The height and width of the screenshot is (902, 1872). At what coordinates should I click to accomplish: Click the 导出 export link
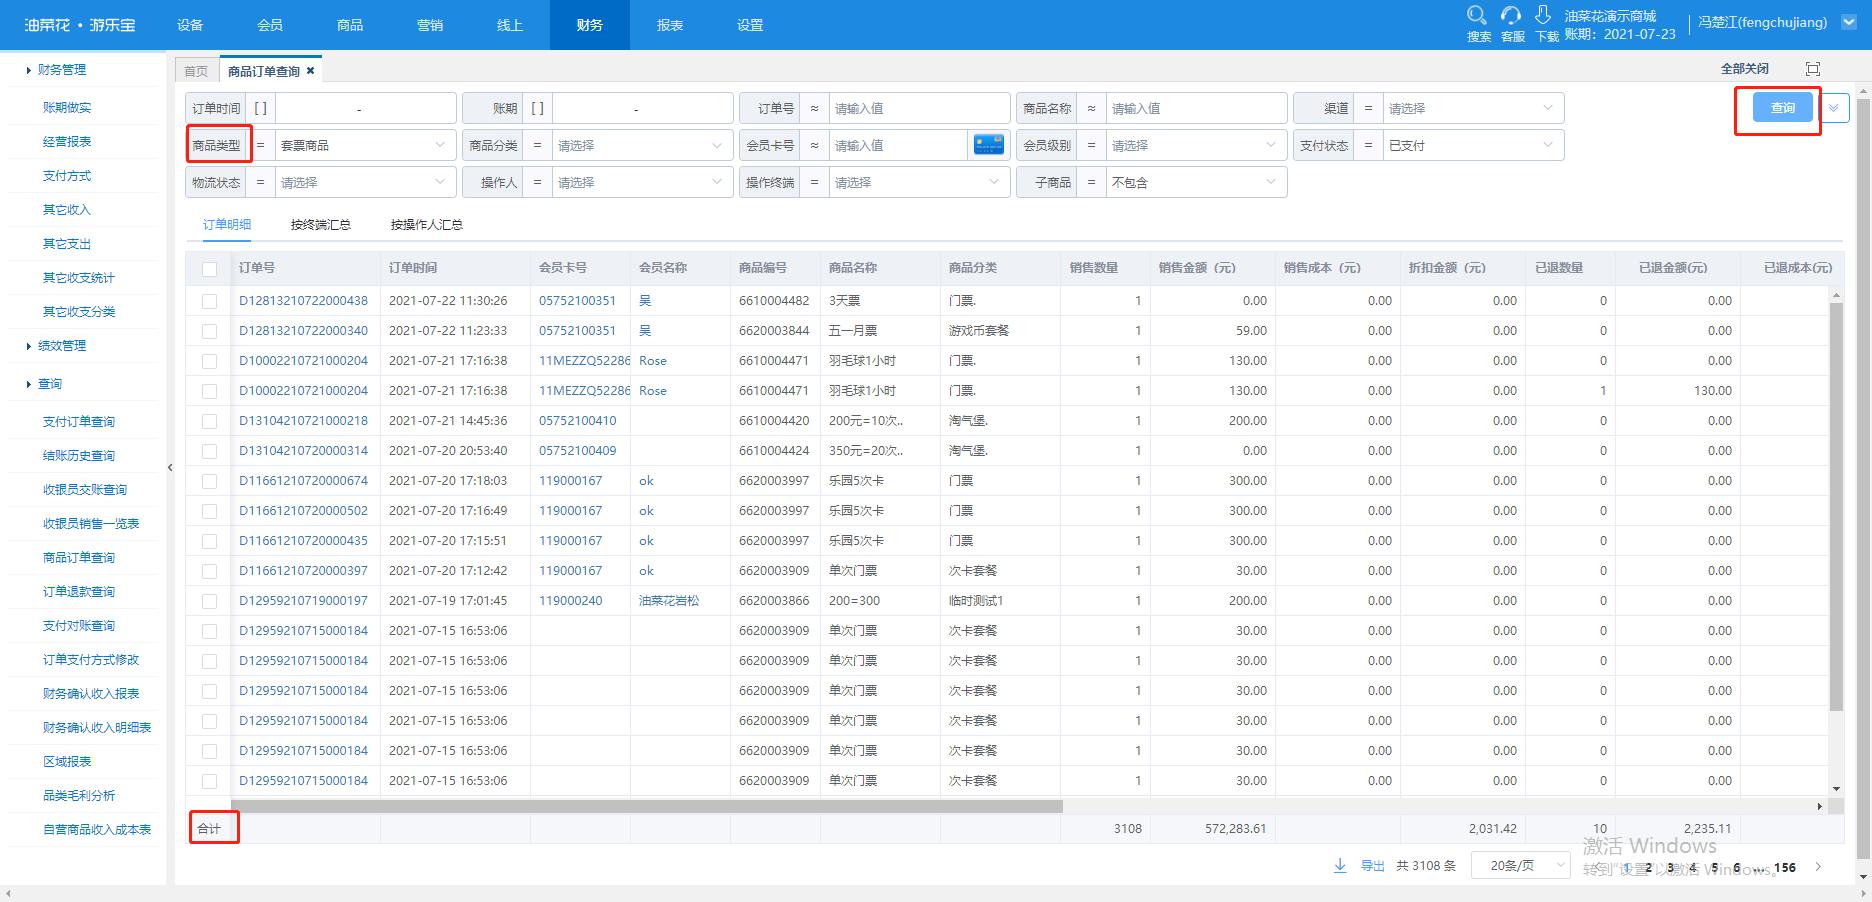(1373, 866)
